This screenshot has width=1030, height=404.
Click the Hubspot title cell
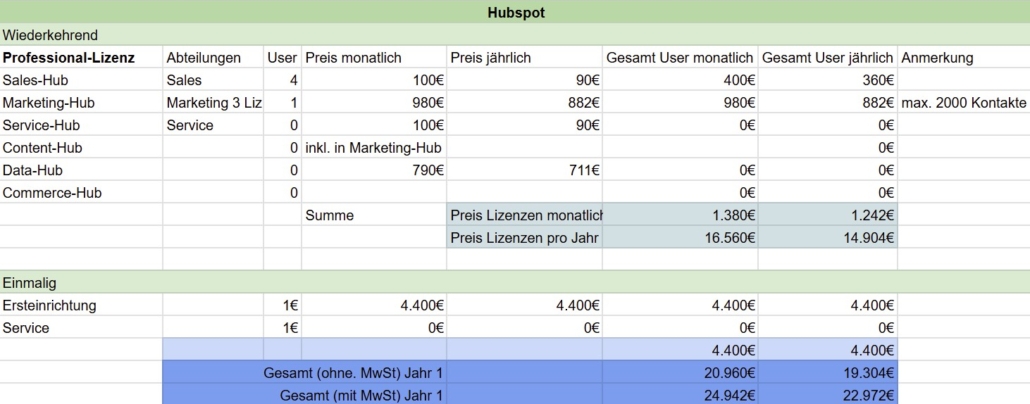click(x=515, y=12)
